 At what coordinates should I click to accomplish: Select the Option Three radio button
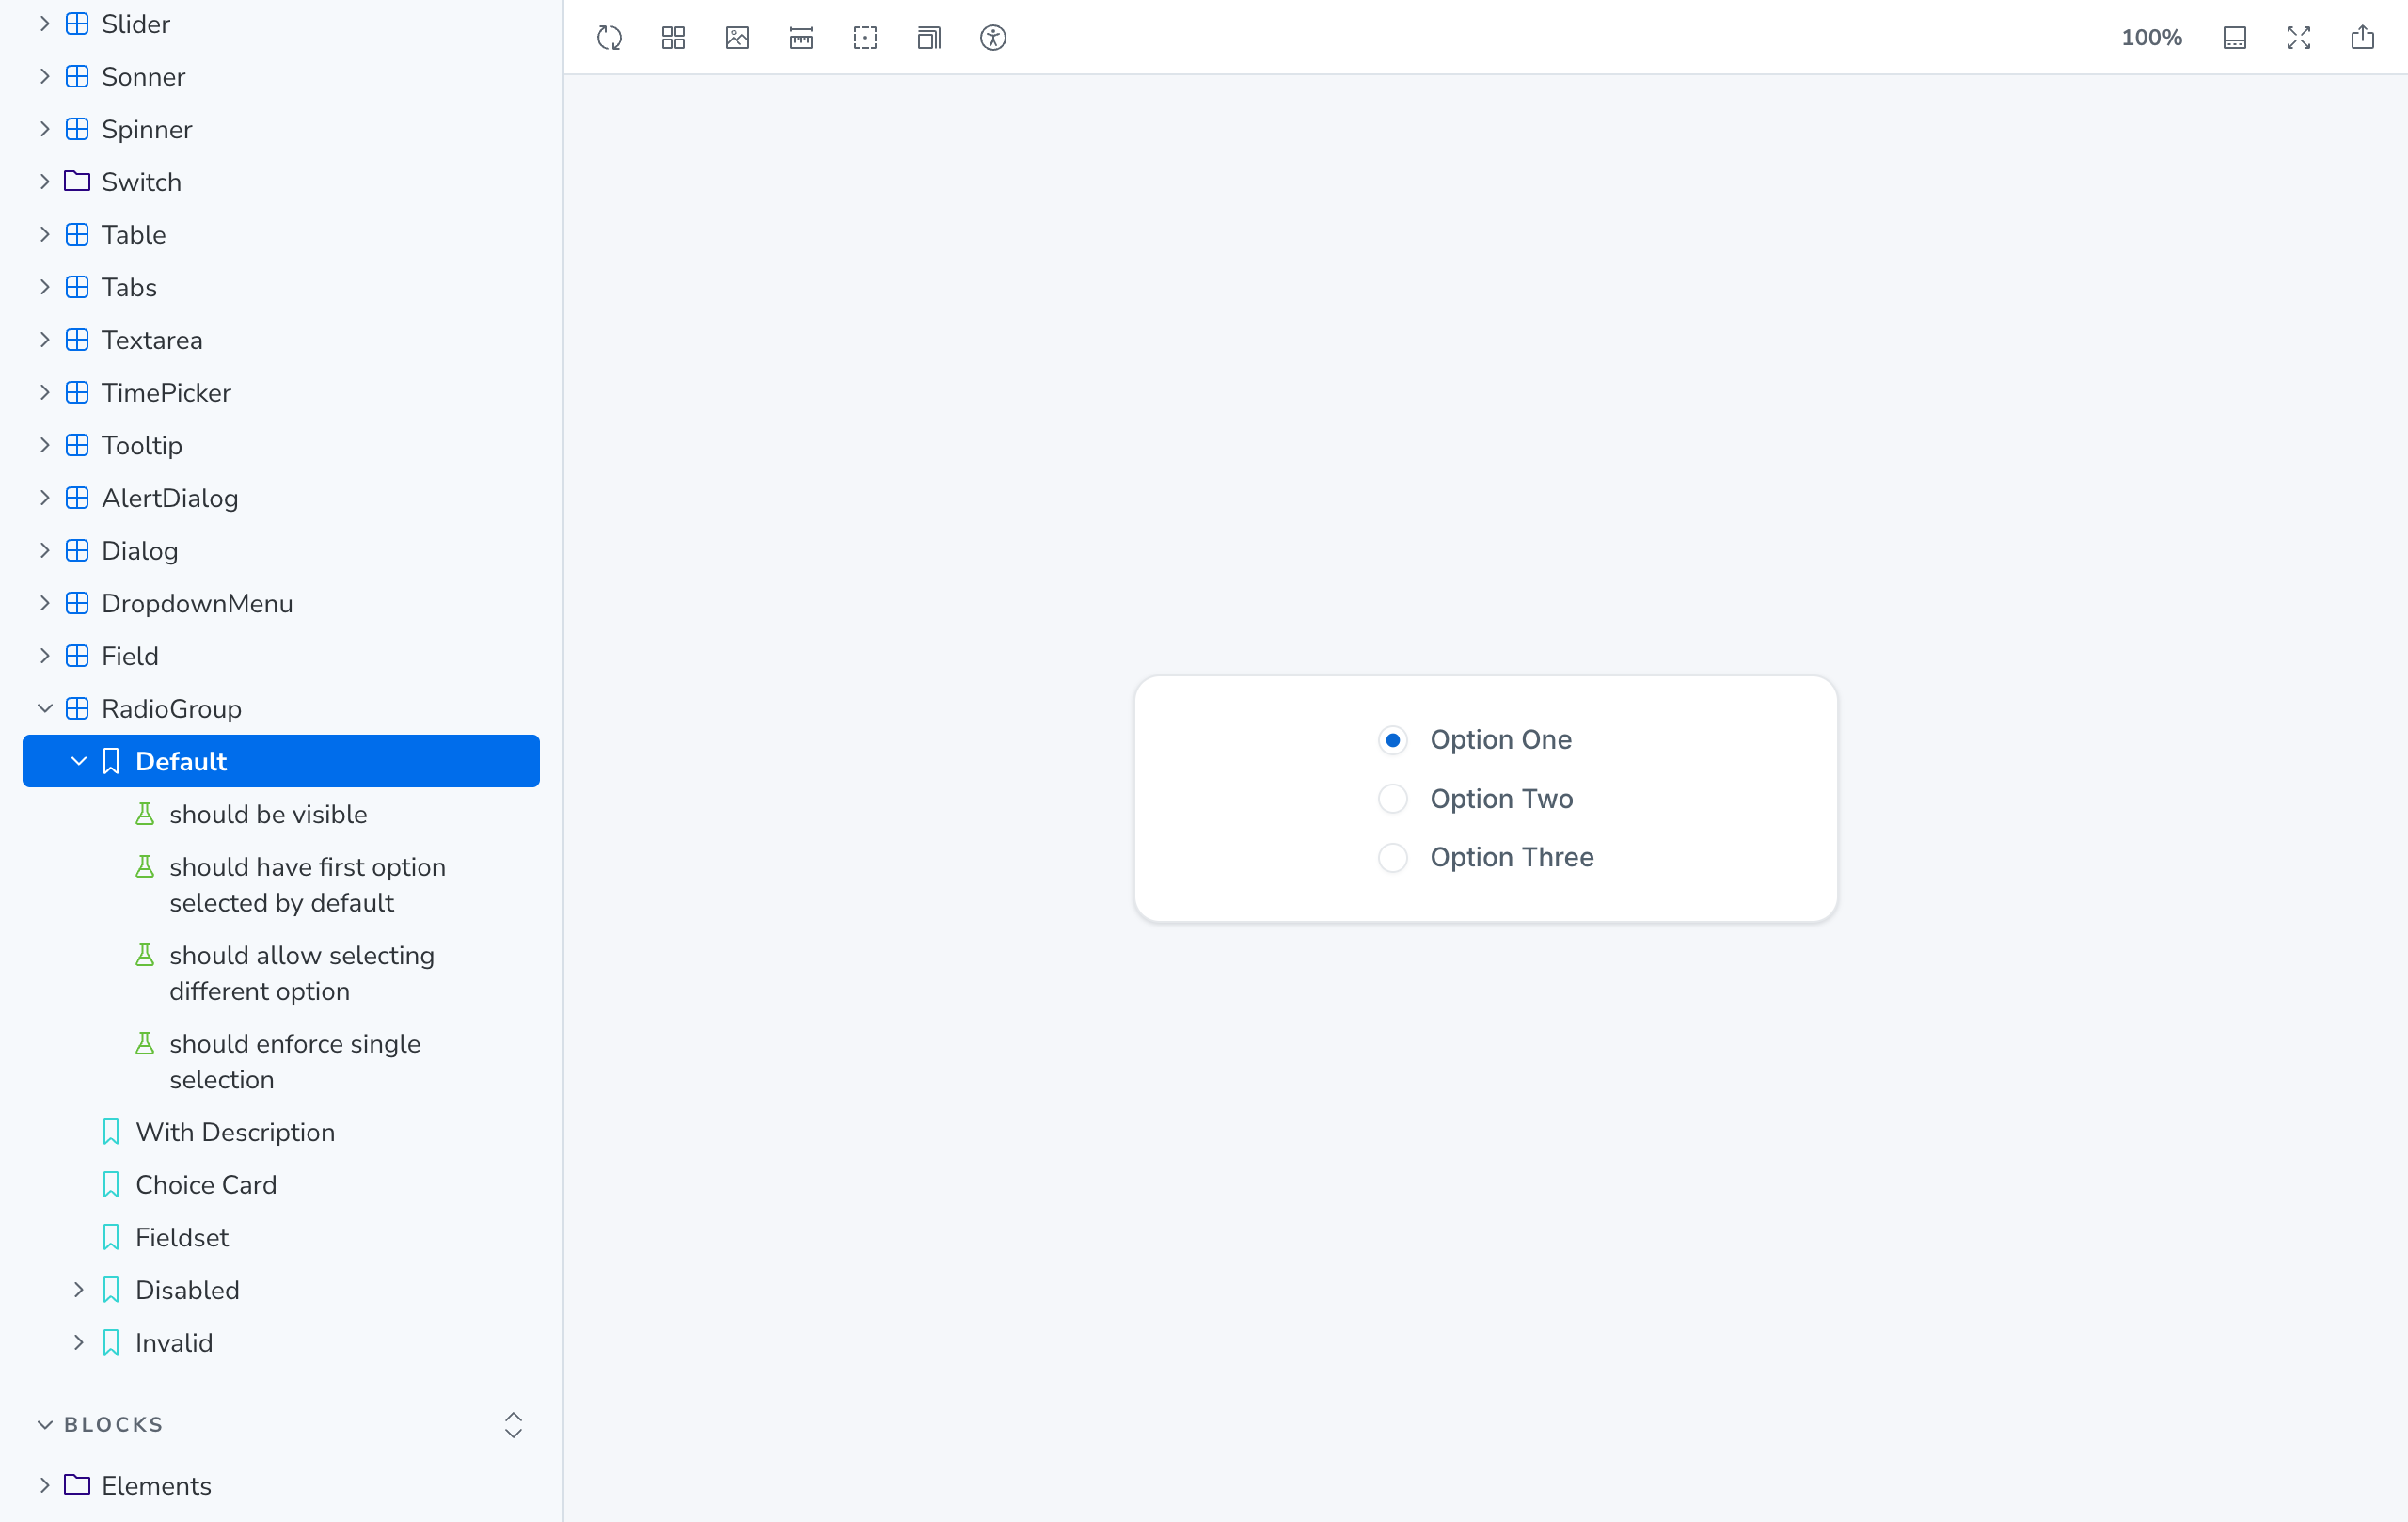(x=1392, y=857)
